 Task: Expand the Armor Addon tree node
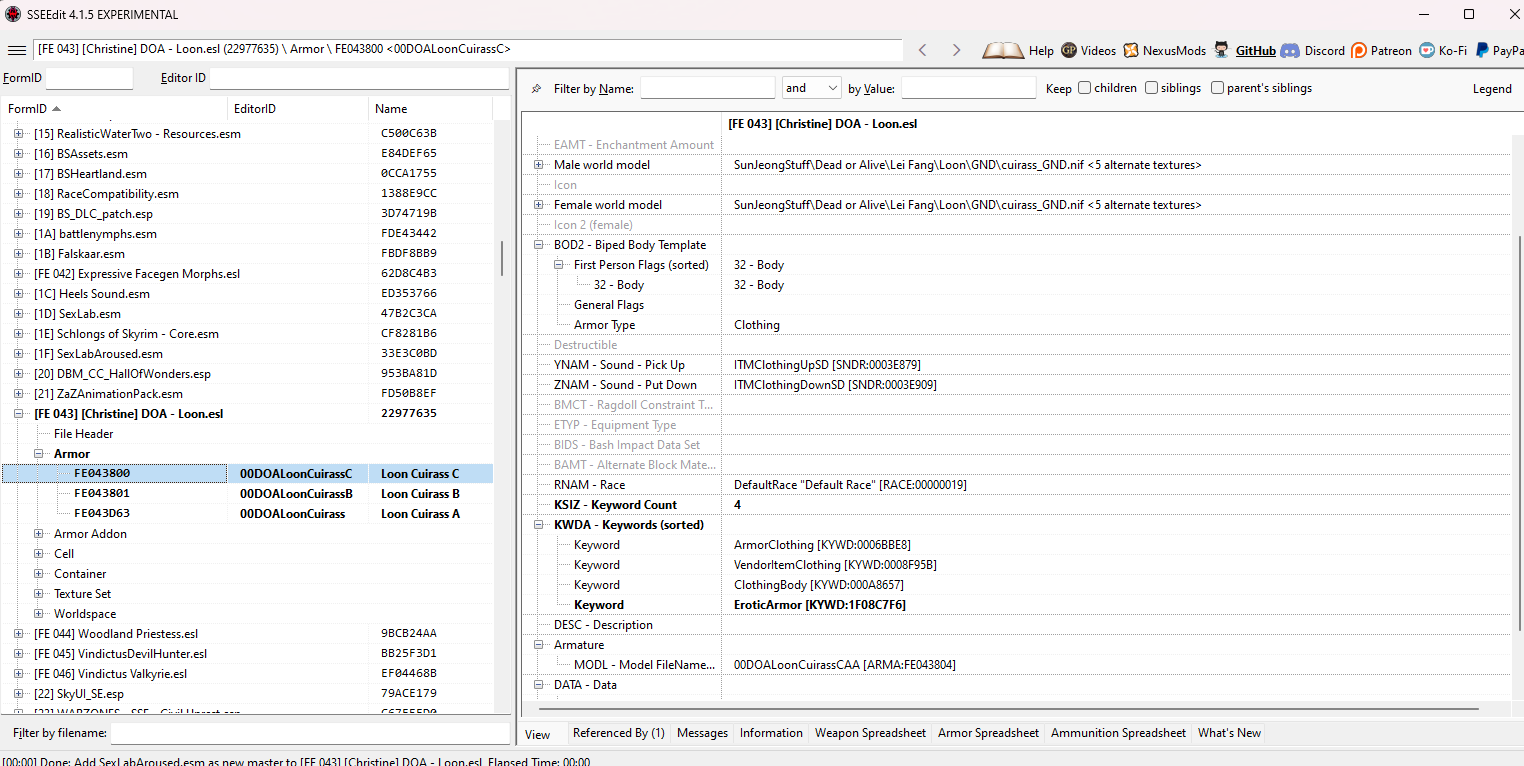40,534
